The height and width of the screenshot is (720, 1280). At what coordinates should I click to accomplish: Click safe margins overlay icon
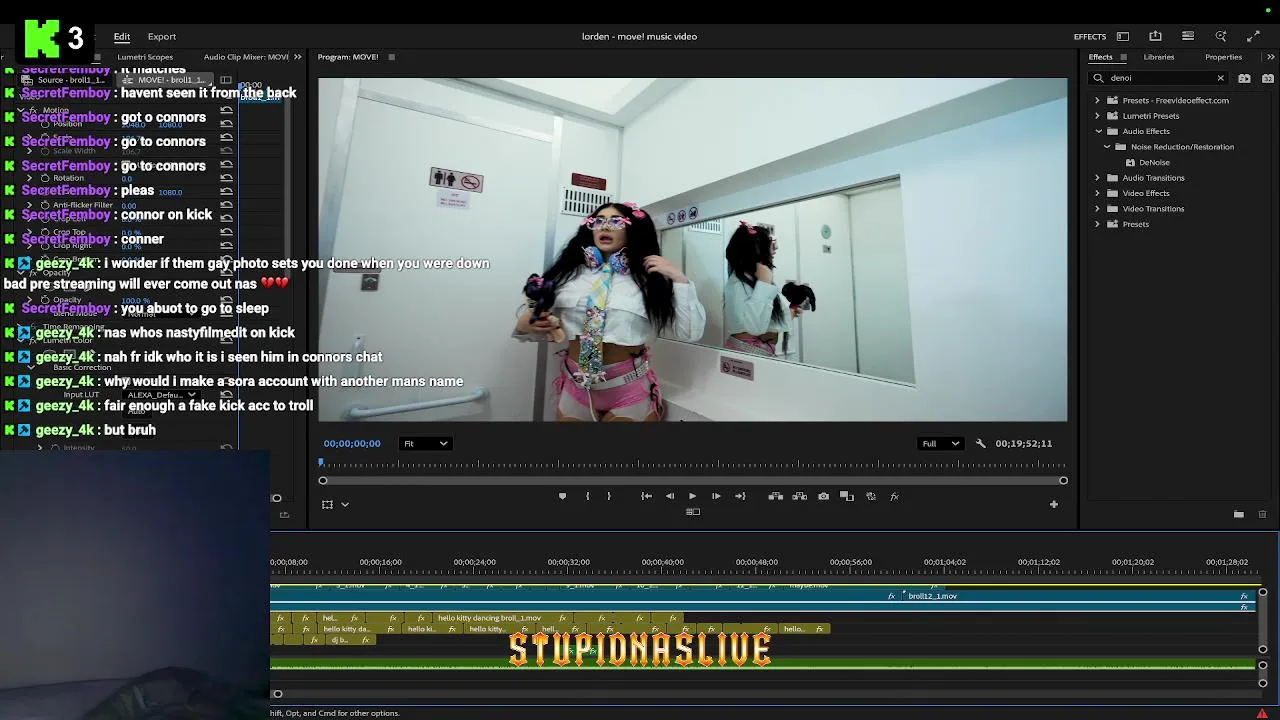tap(327, 505)
